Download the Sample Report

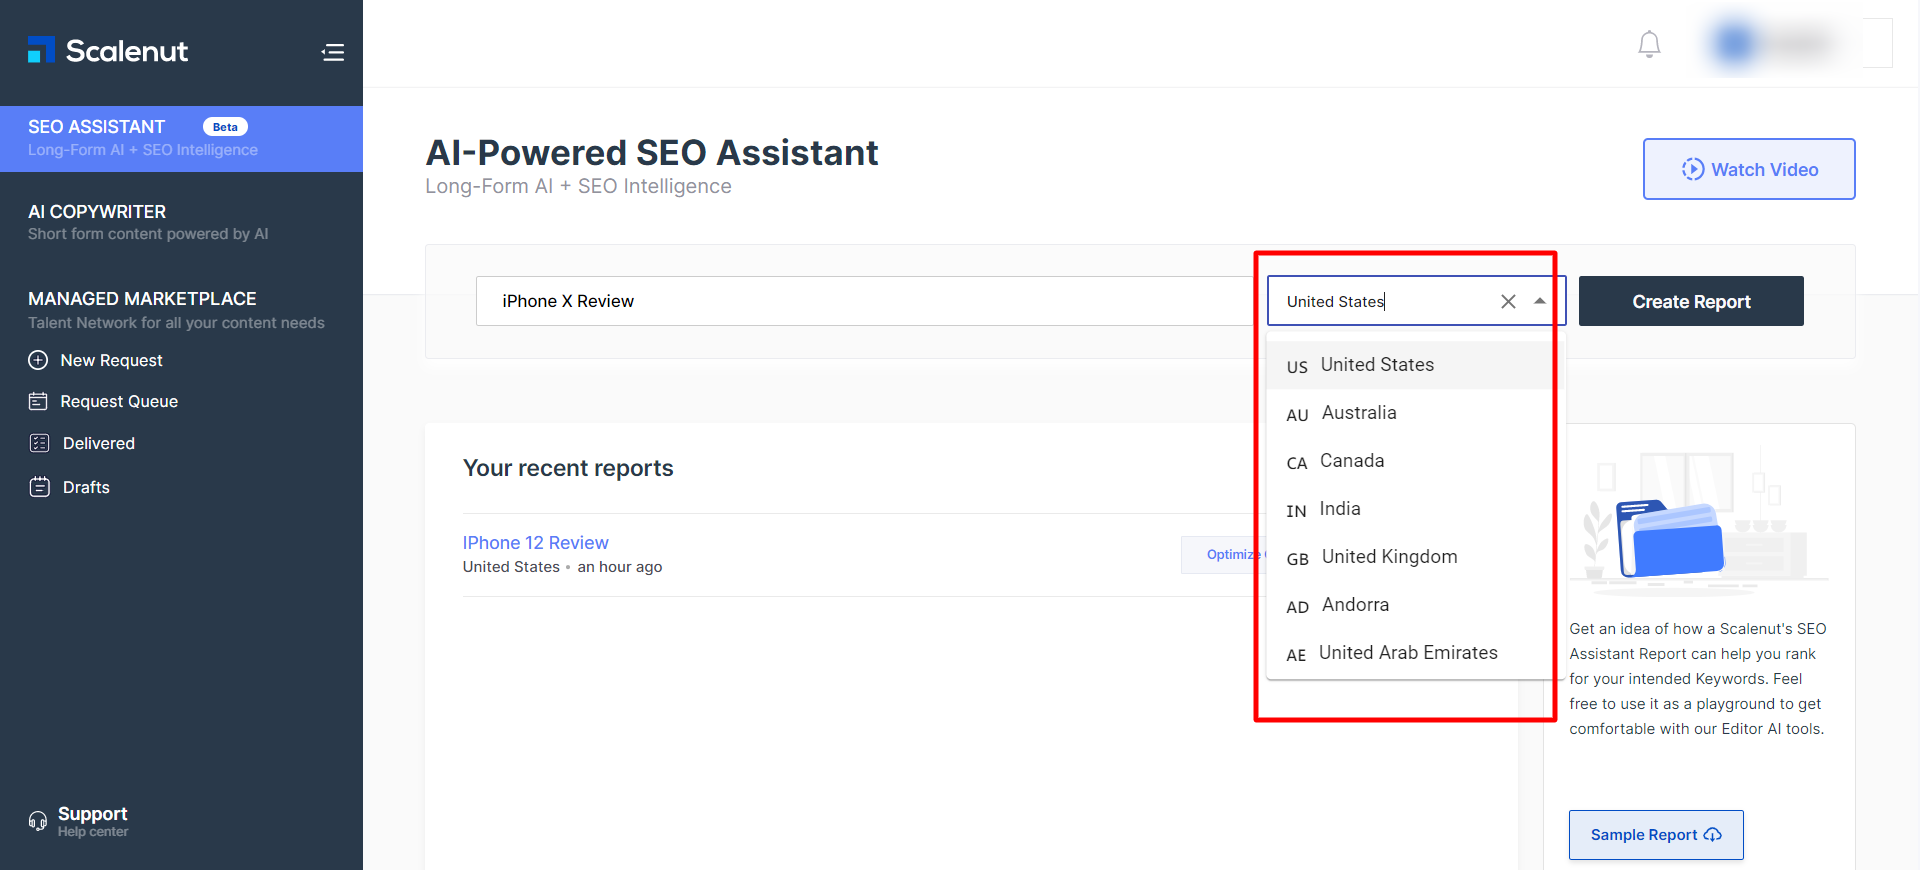coord(1656,835)
